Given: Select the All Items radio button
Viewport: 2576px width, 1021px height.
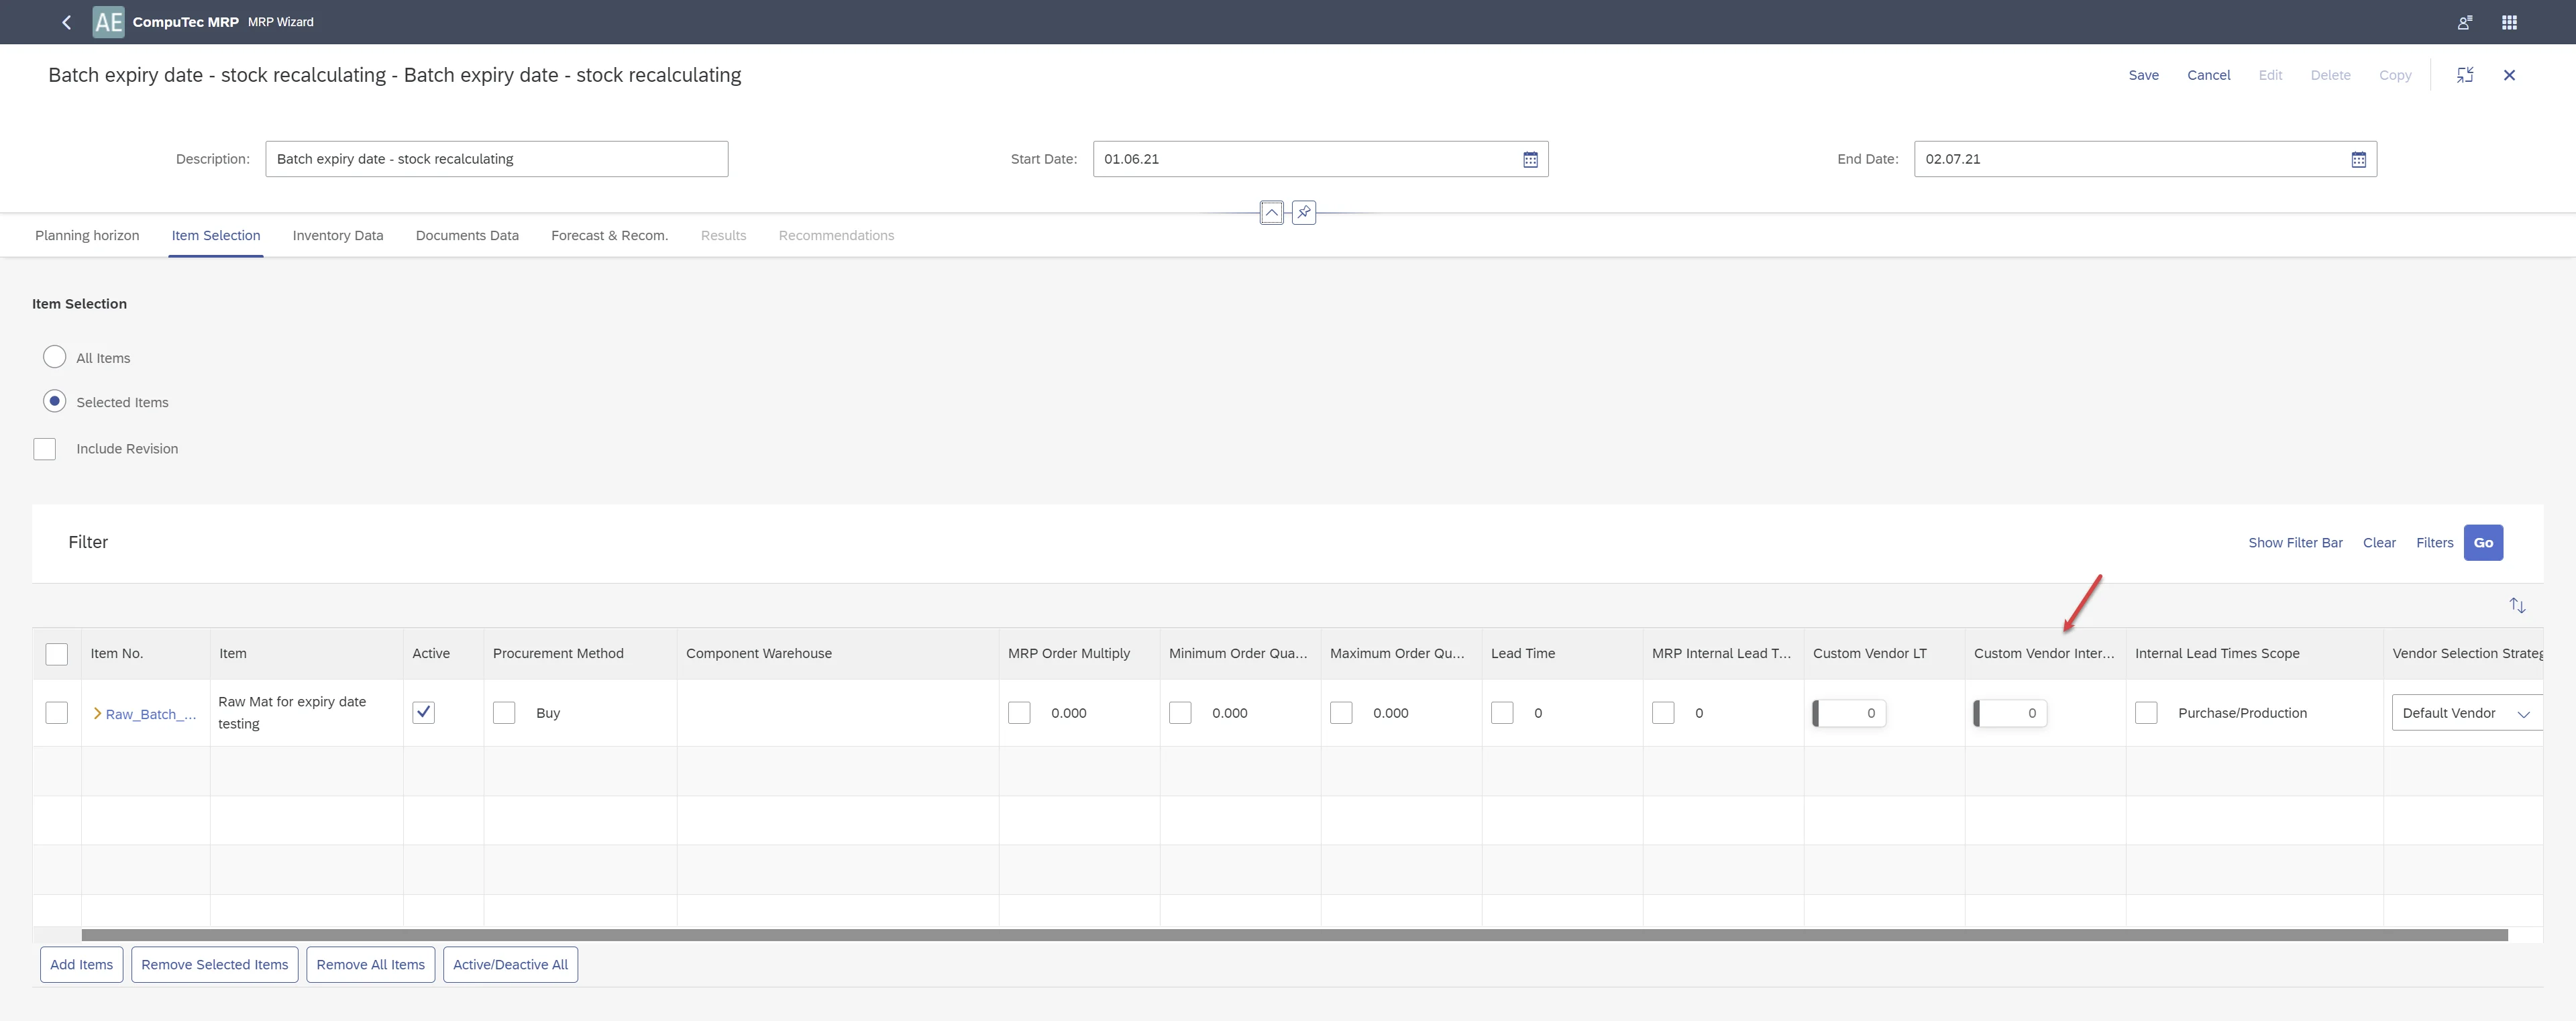Looking at the screenshot, I should 55,357.
